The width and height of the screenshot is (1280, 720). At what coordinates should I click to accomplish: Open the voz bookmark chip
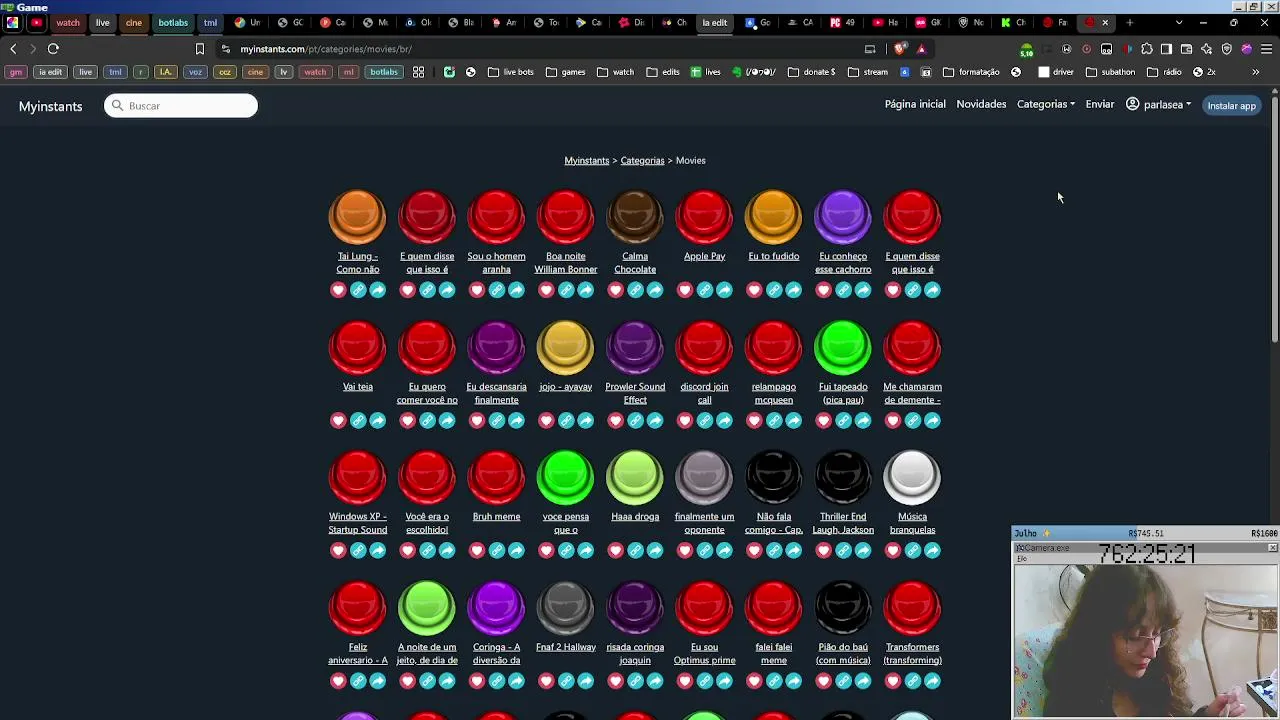[x=196, y=72]
